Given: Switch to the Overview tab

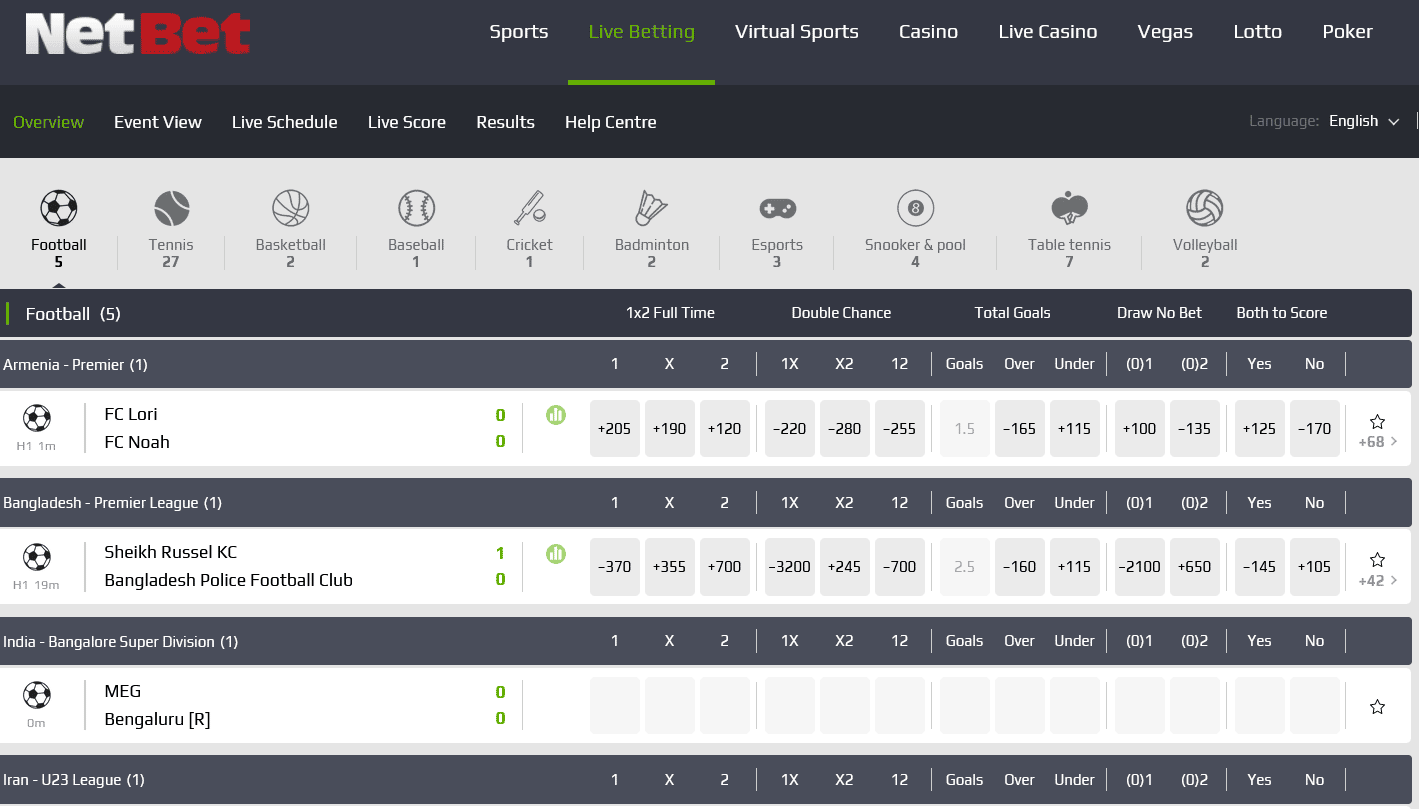Looking at the screenshot, I should [x=49, y=122].
